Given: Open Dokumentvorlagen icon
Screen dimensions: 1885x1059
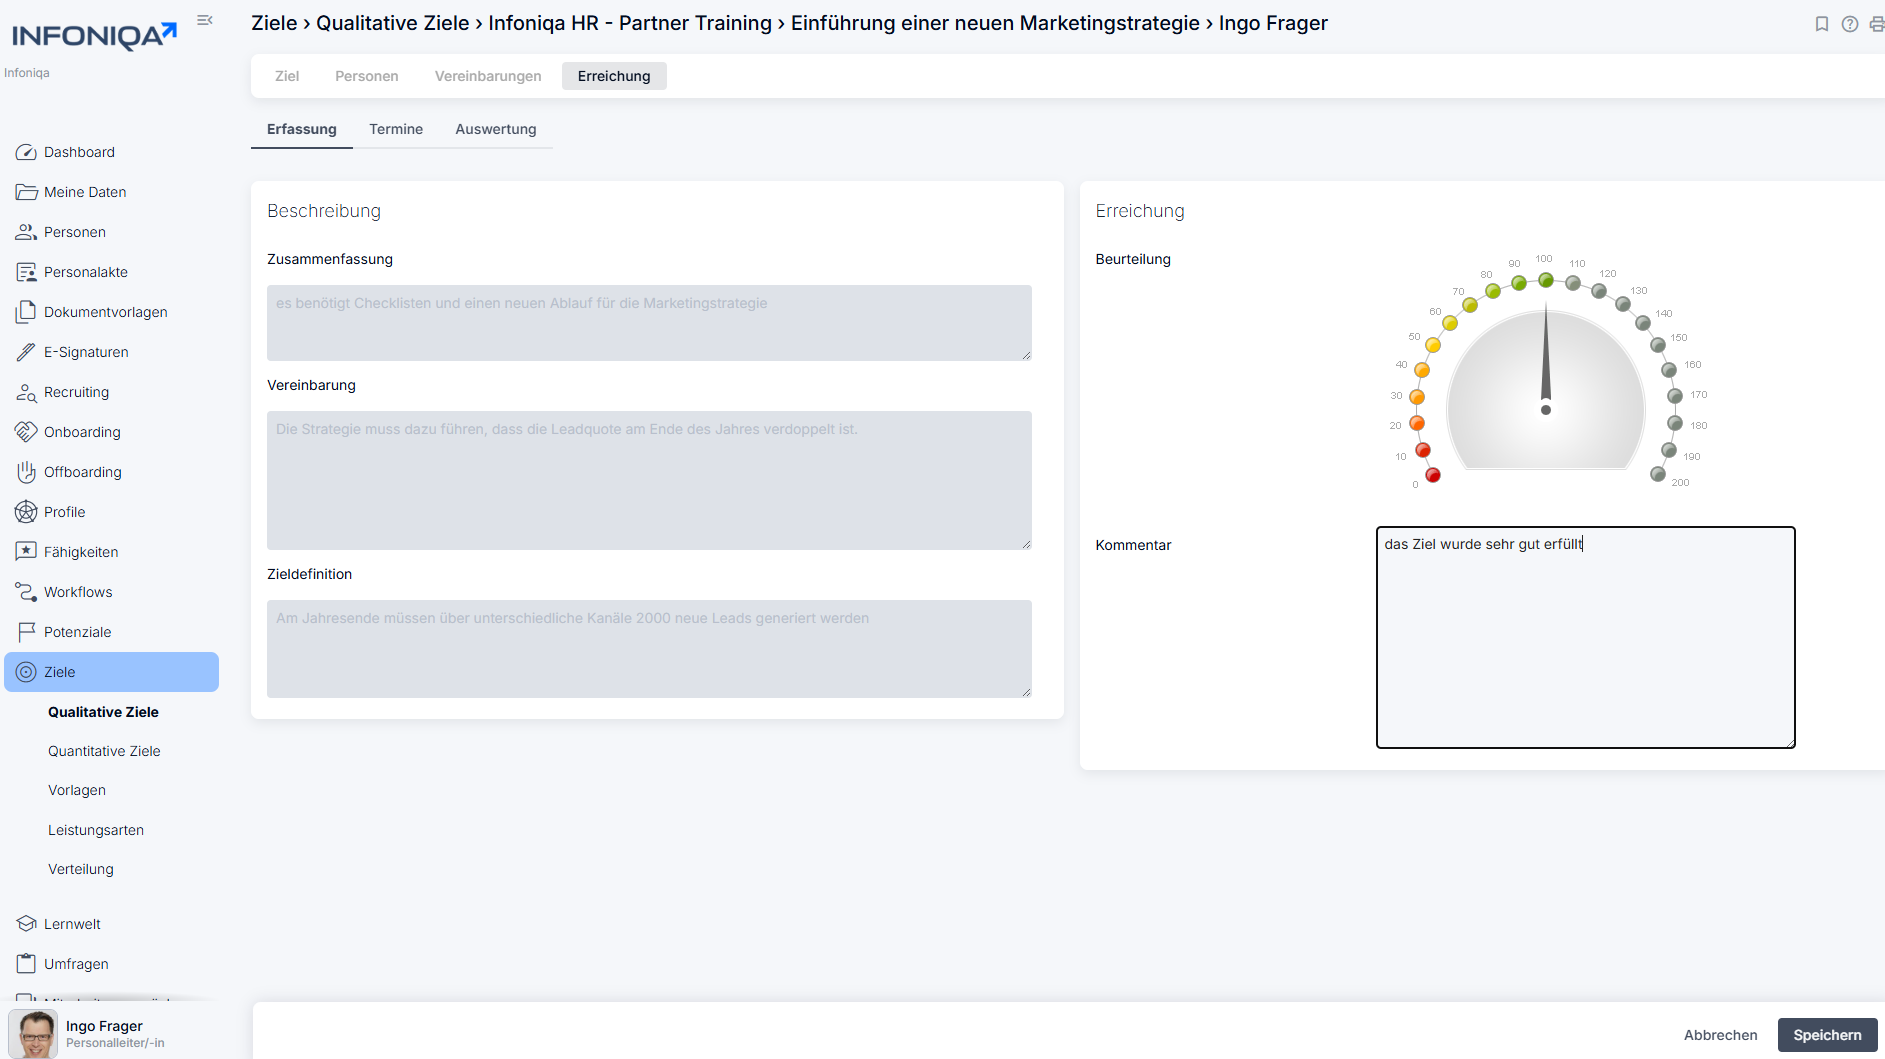Looking at the screenshot, I should 26,312.
